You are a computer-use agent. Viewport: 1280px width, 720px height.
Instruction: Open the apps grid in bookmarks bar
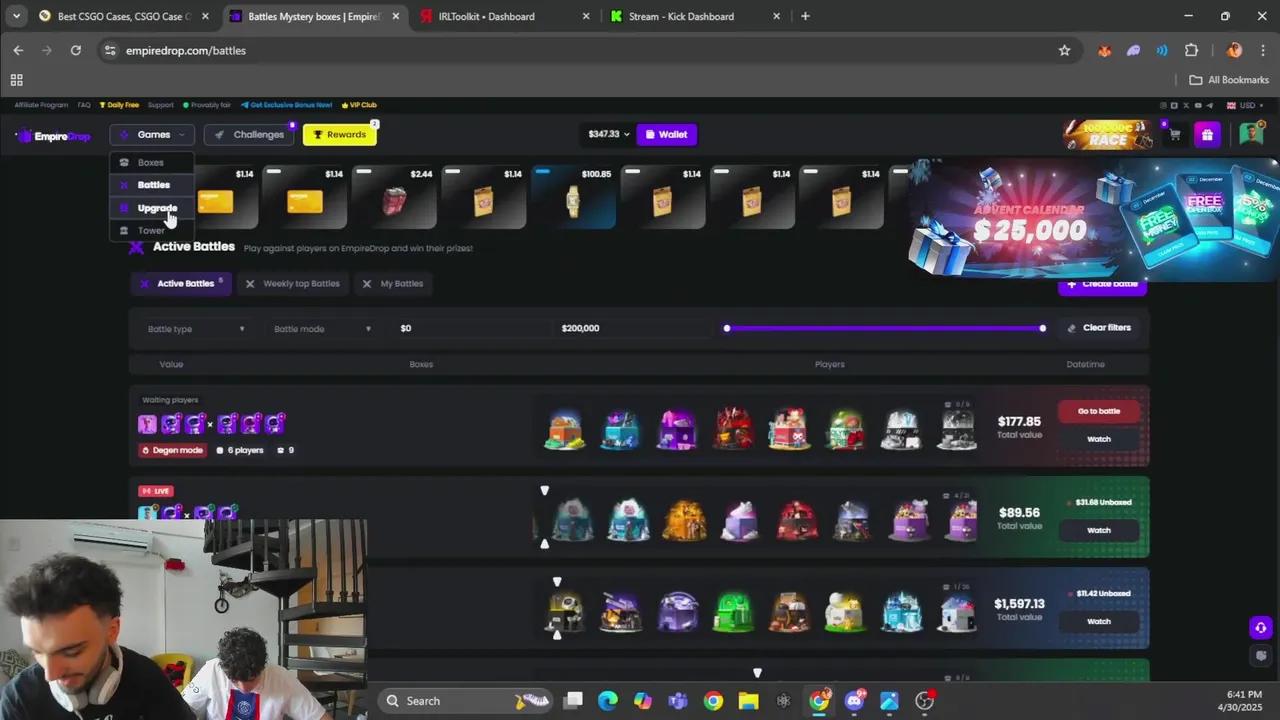point(16,80)
